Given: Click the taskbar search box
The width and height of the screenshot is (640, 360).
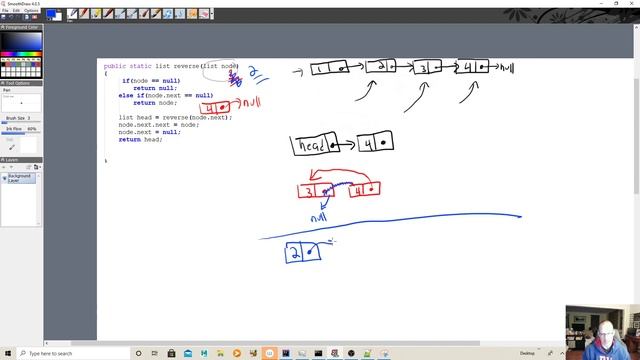Looking at the screenshot, I should coord(73,353).
